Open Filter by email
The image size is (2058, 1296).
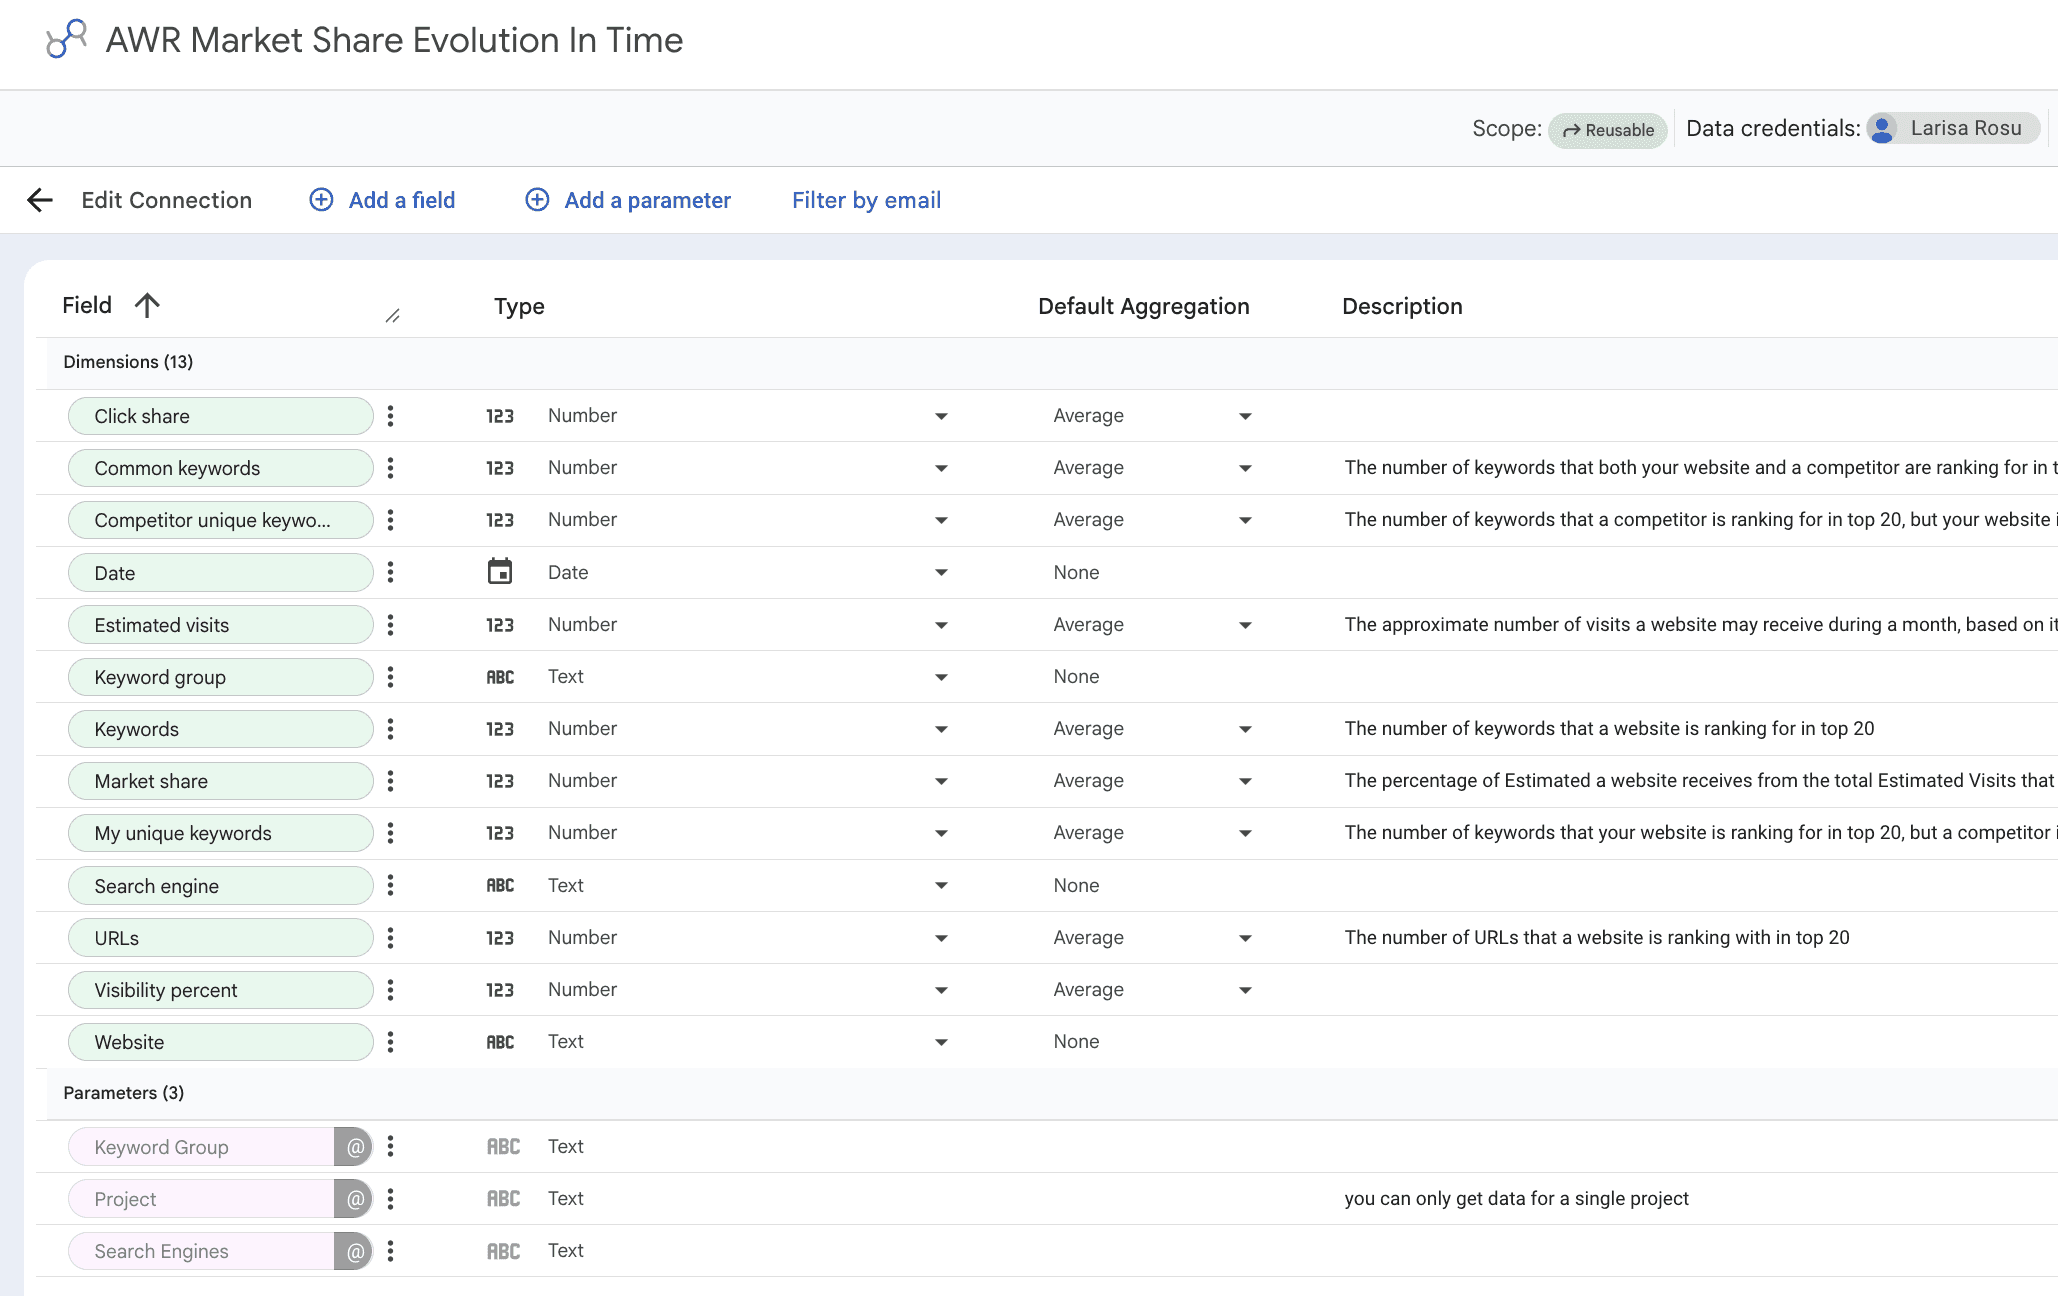[866, 200]
